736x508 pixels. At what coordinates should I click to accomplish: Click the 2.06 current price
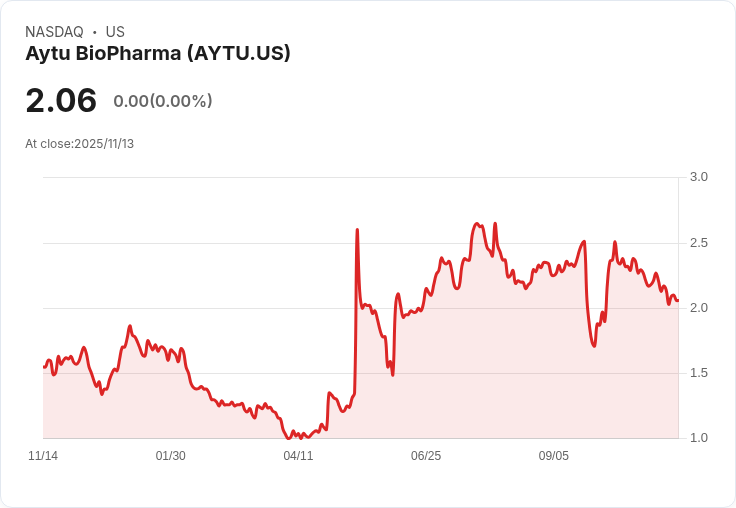click(x=61, y=100)
